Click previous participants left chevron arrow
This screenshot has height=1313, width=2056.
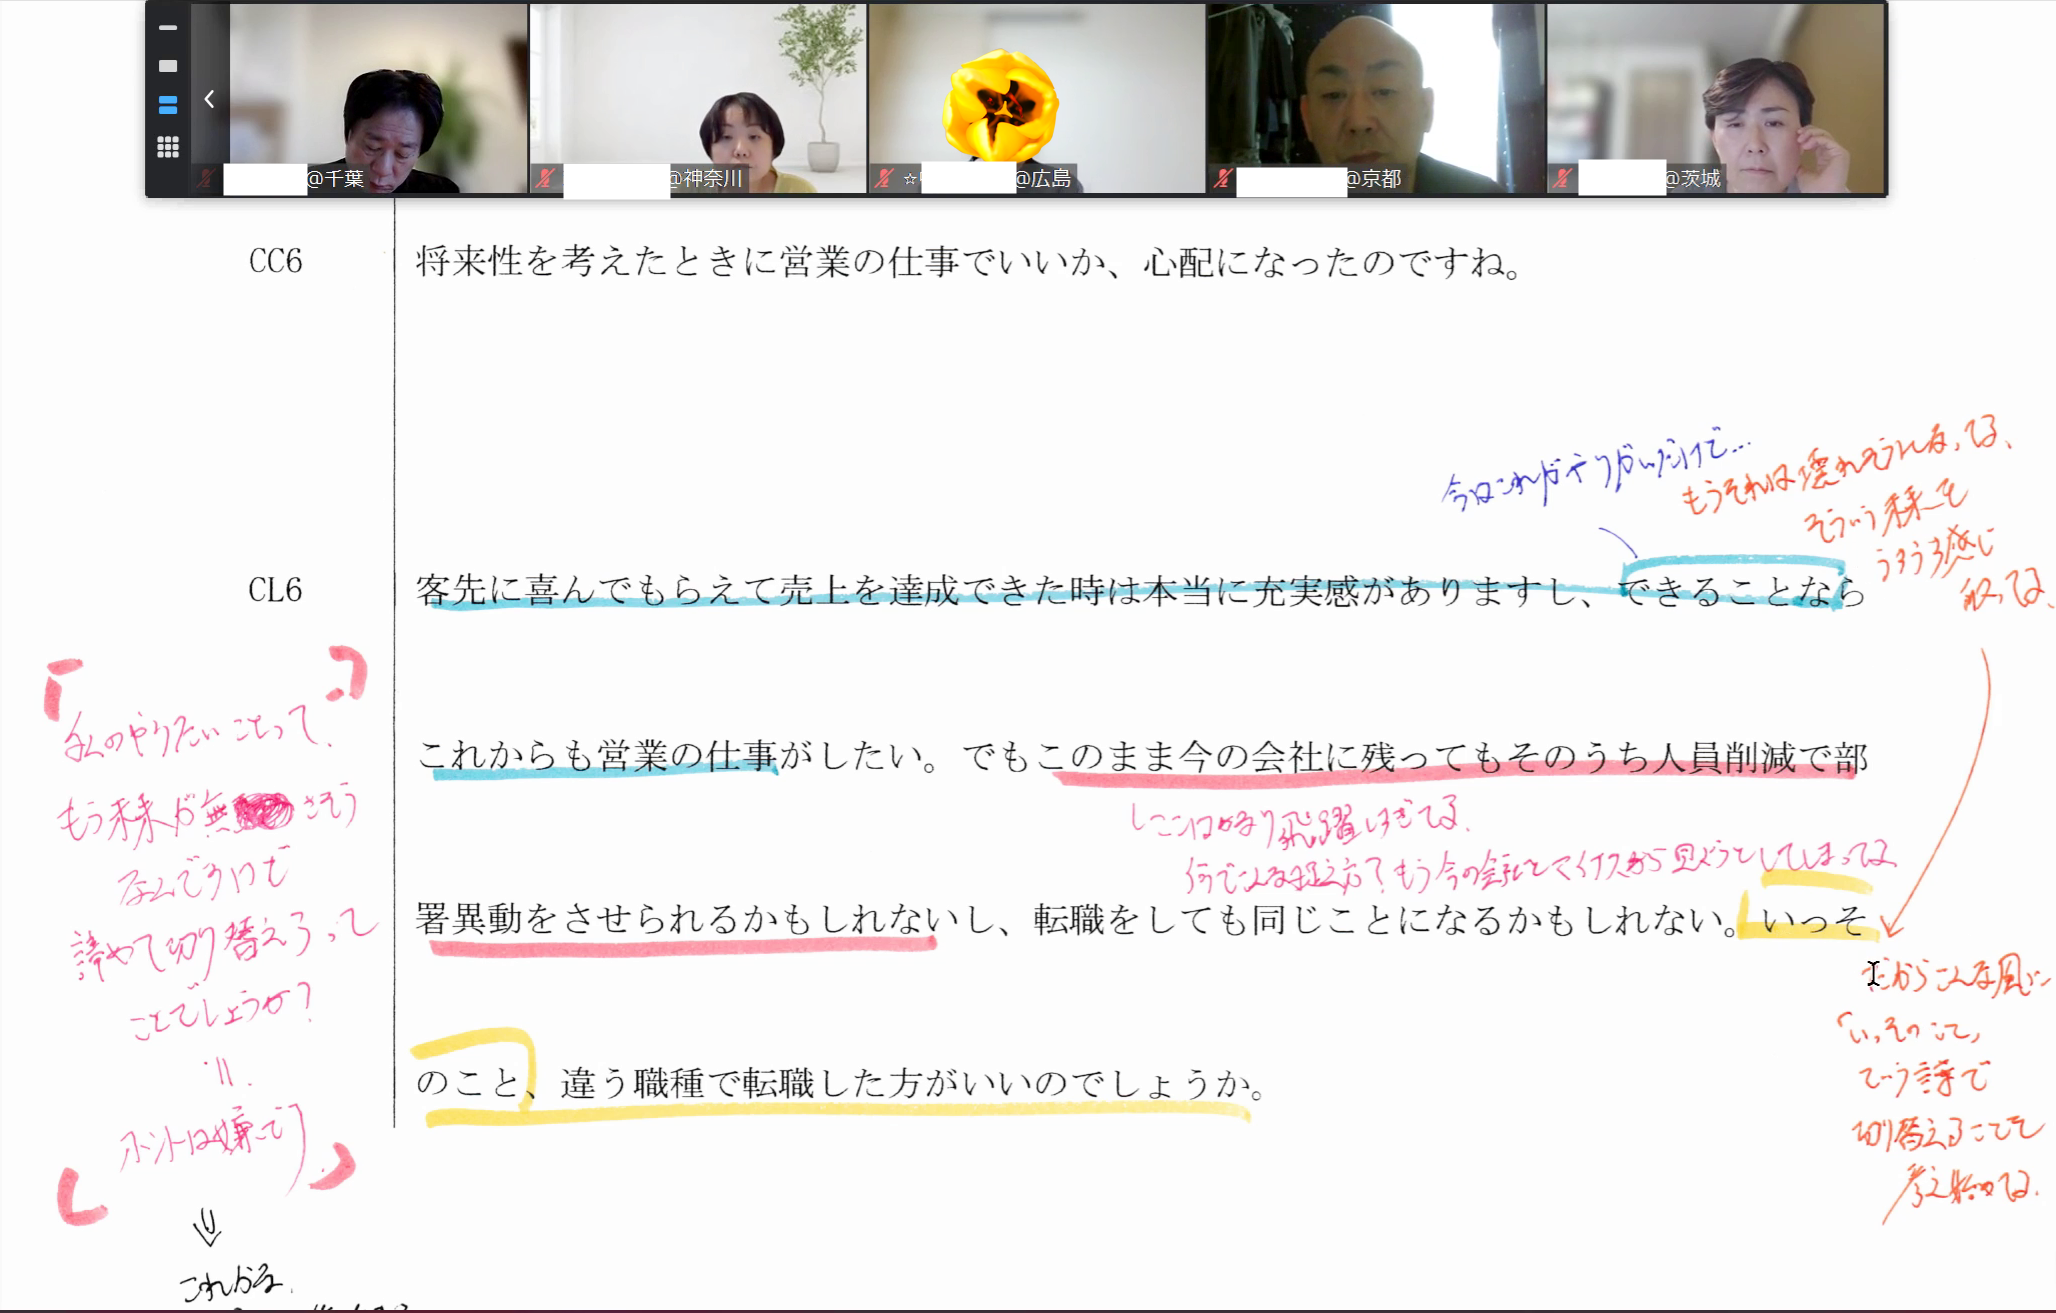pos(209,99)
